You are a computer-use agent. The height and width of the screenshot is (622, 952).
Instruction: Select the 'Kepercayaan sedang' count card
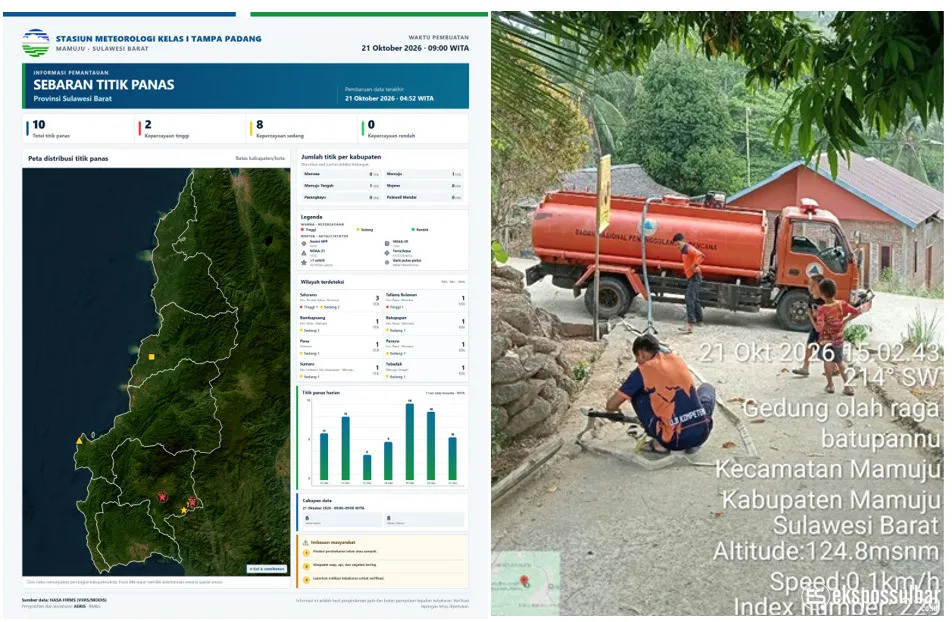tap(301, 129)
